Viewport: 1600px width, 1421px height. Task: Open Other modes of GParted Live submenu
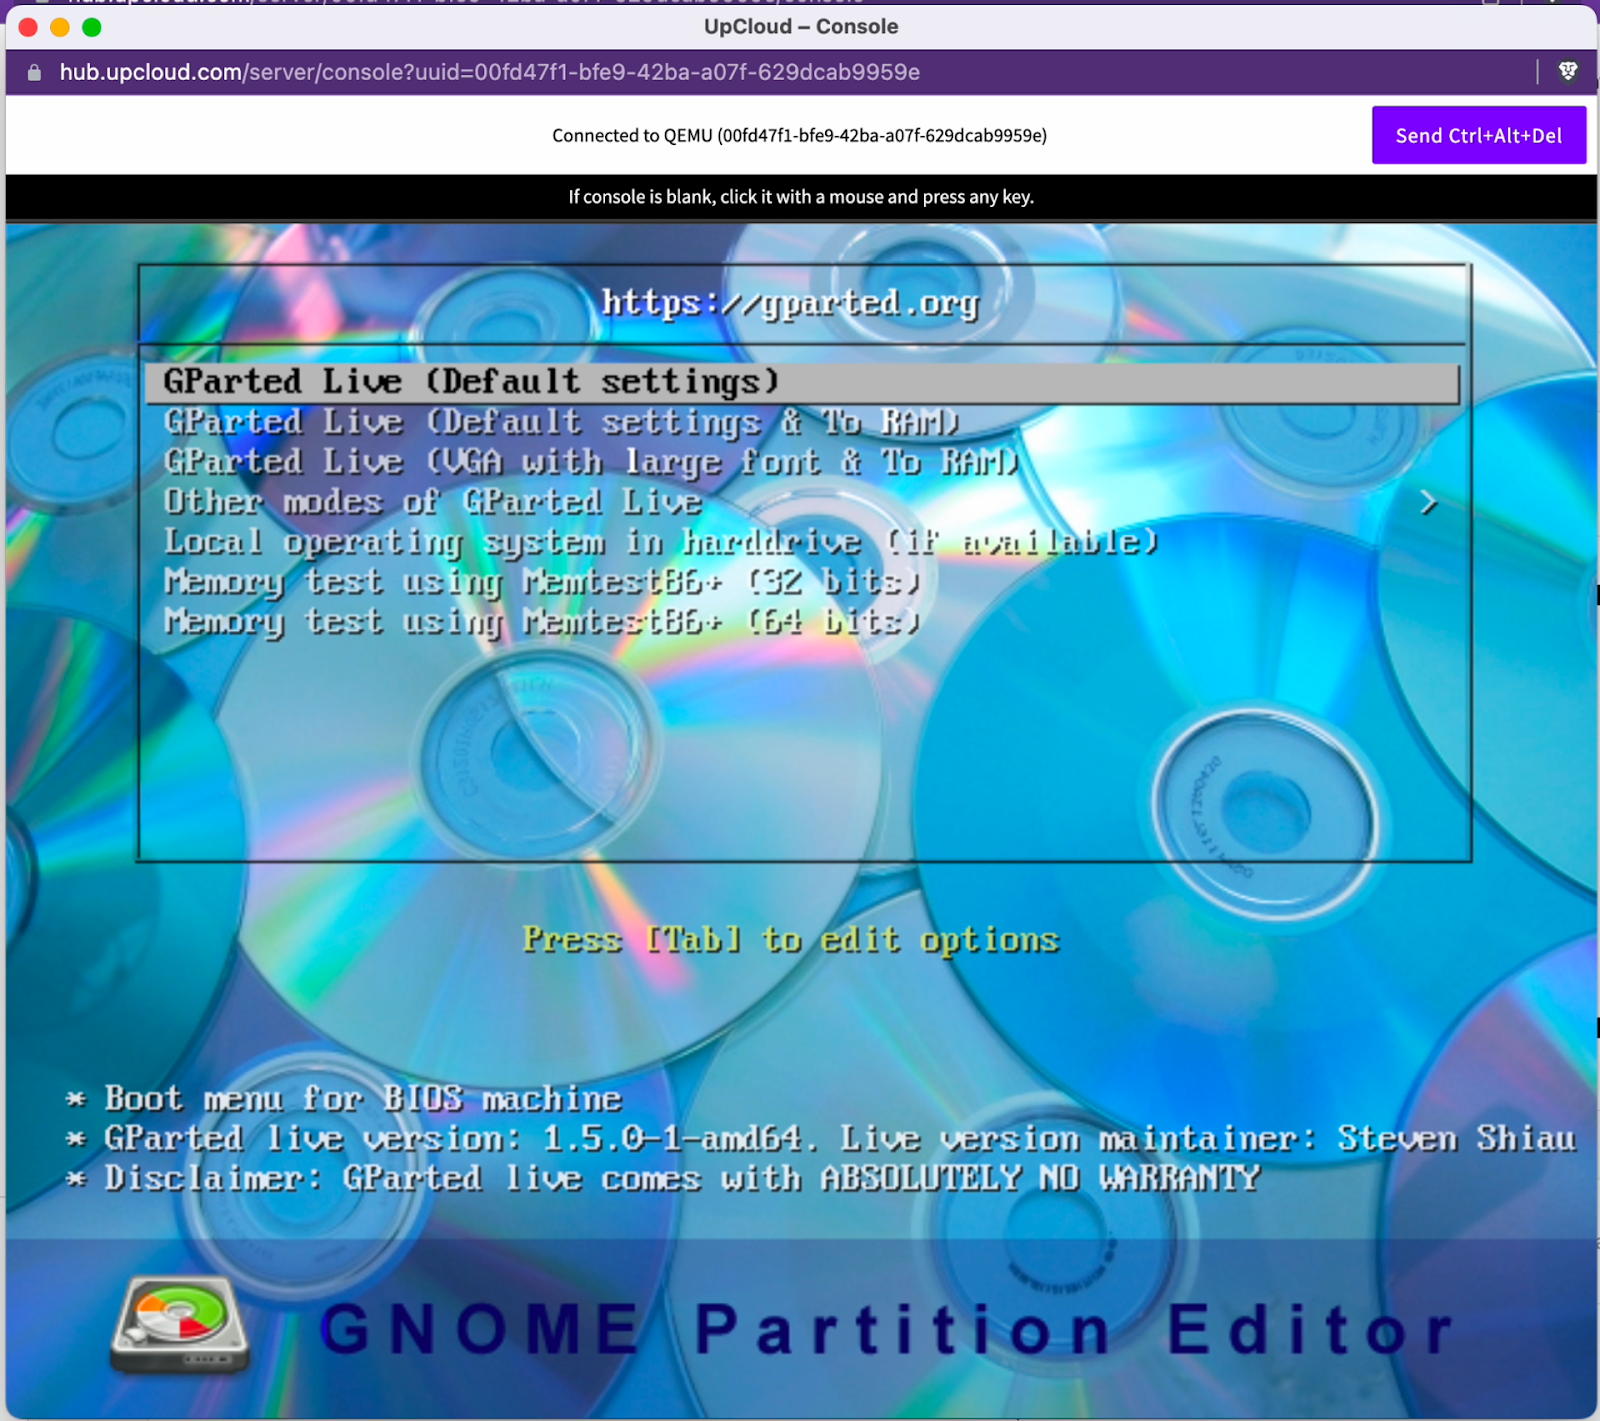(x=433, y=501)
